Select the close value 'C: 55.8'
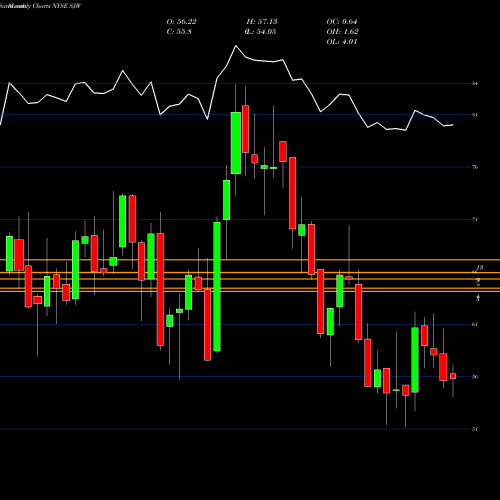 coord(179,32)
